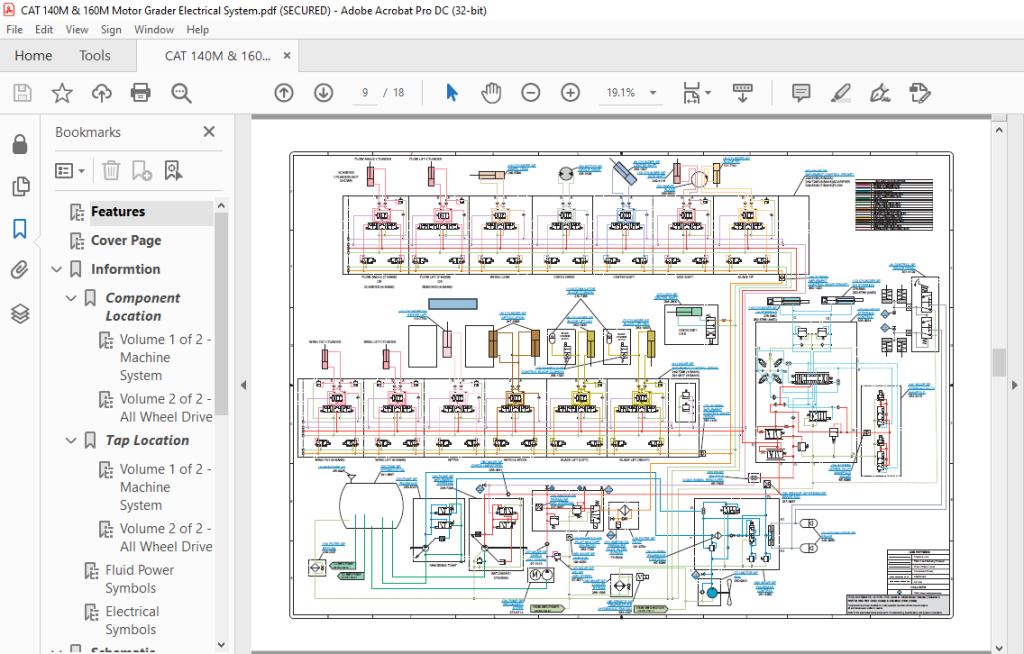Open the Help menu
The width and height of the screenshot is (1024, 654).
(x=197, y=29)
